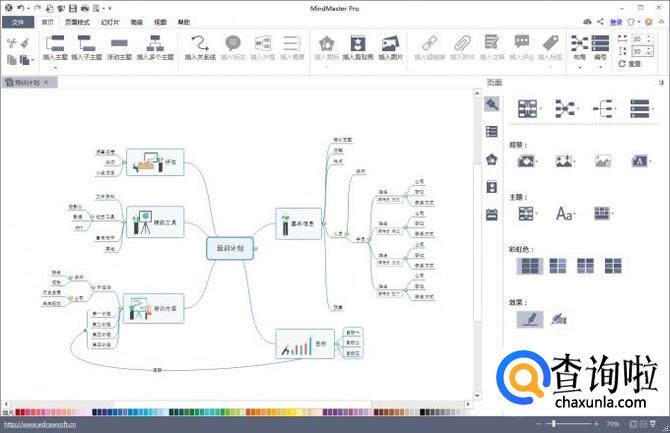
Task: Click the cloud icon at top right
Action: point(588,21)
